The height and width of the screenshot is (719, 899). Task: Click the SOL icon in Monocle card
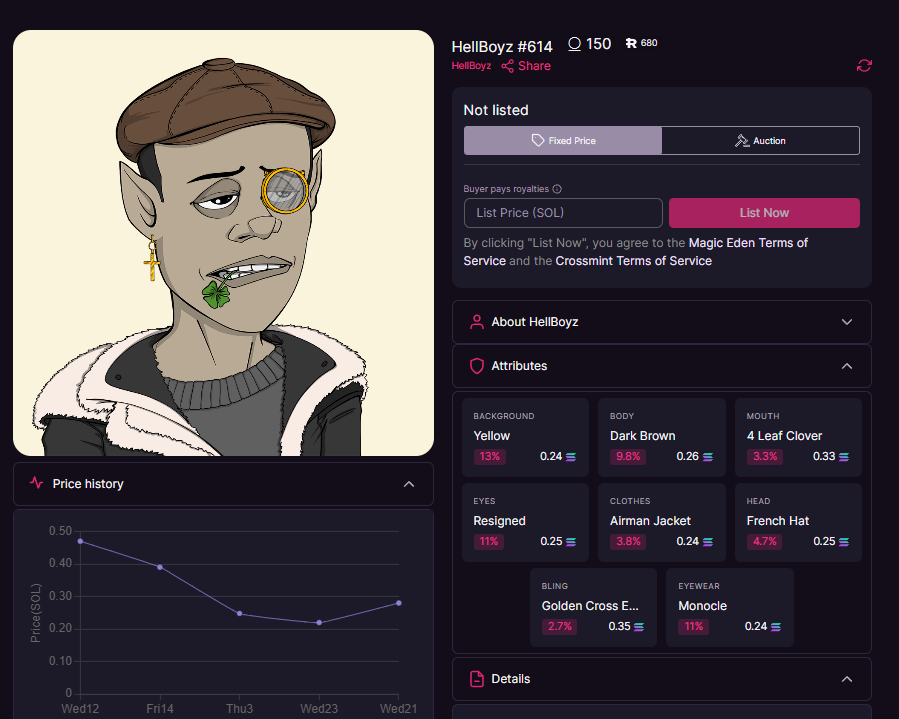776,627
